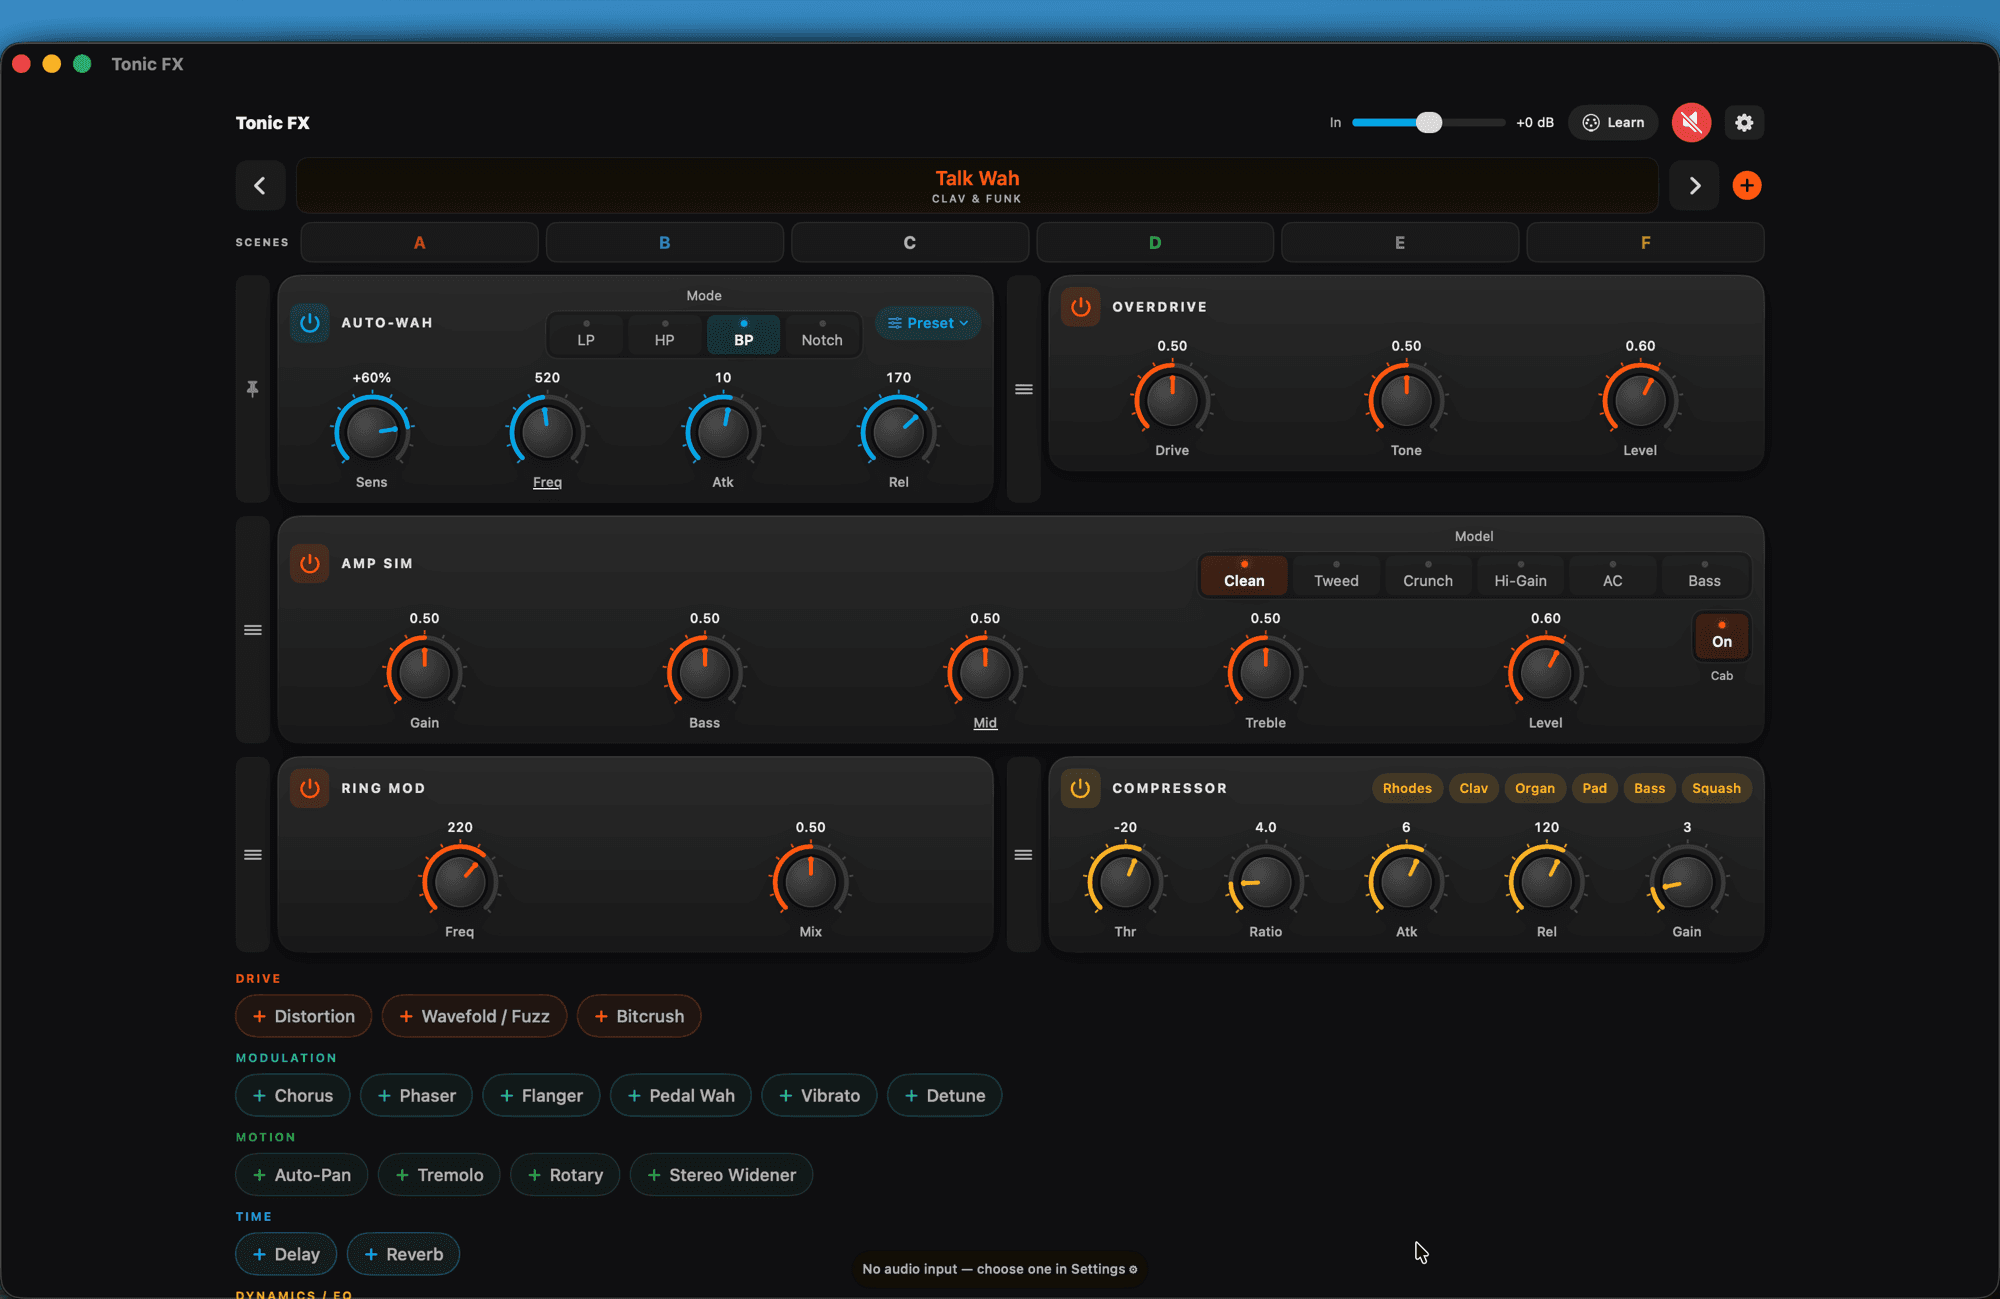Screen dimensions: 2000x1299
Task: Click the Compressor Ratio knob
Action: point(1265,881)
